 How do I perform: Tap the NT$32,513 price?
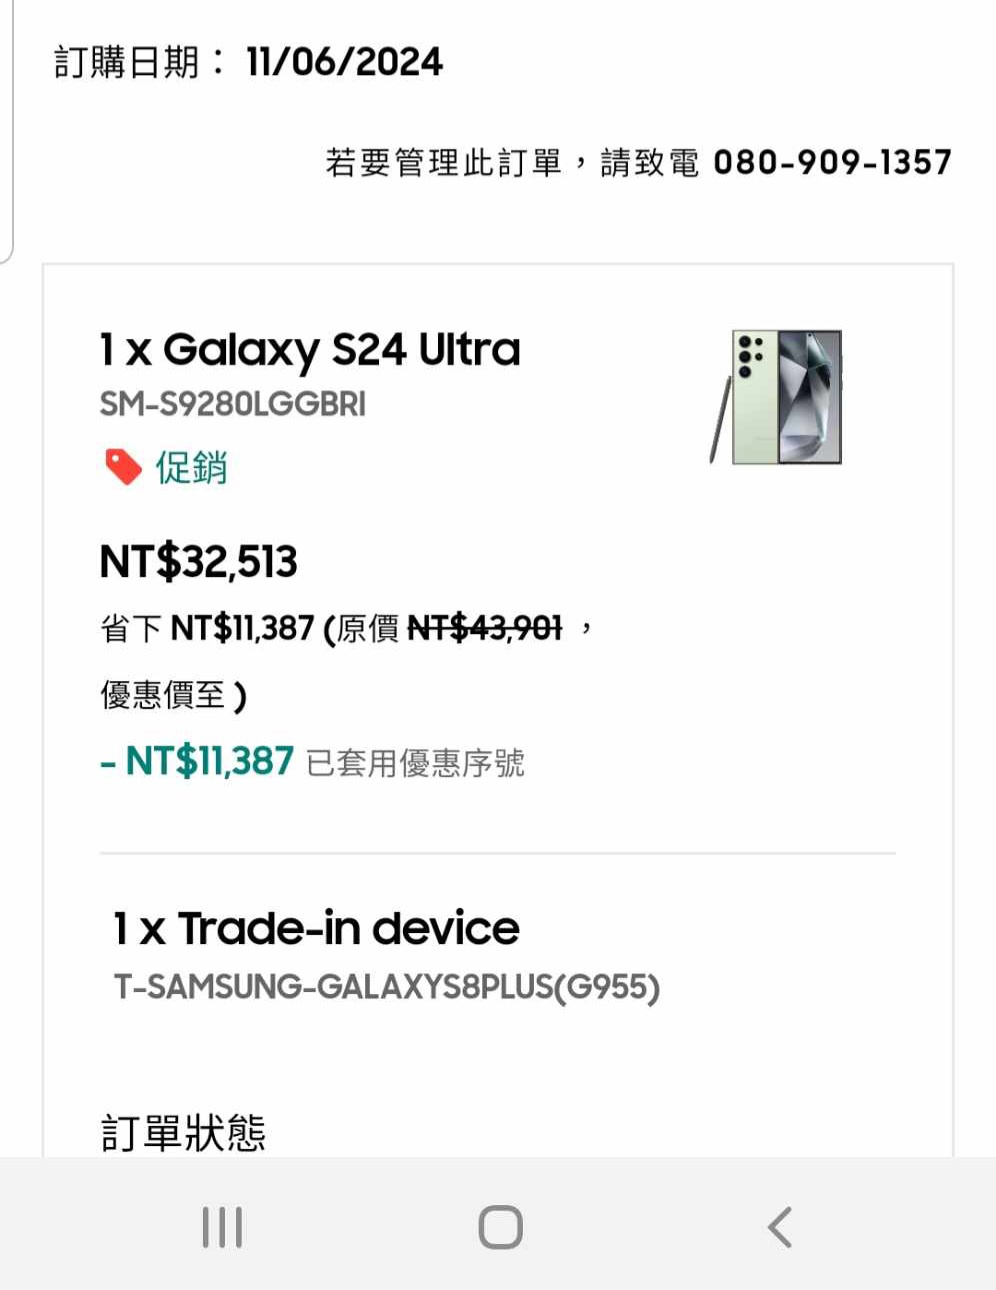pos(198,561)
